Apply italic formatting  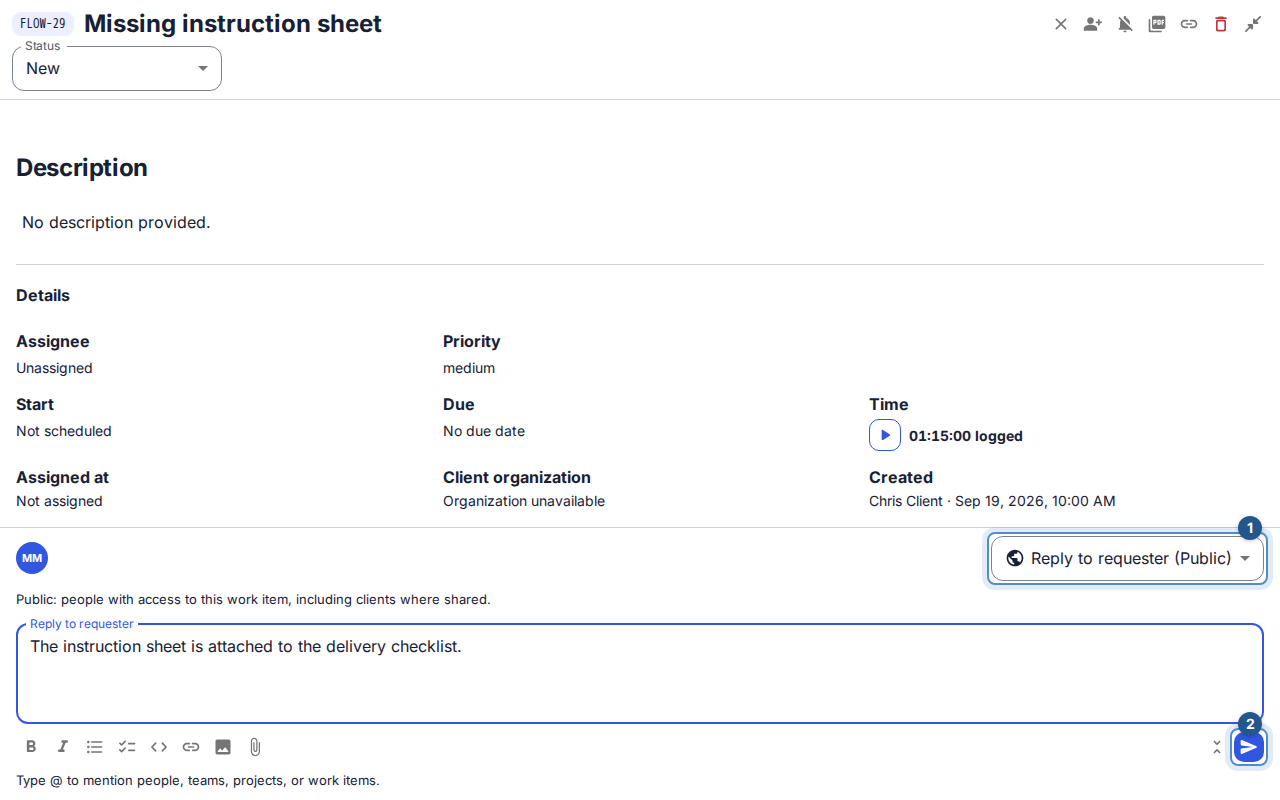pyautogui.click(x=63, y=746)
